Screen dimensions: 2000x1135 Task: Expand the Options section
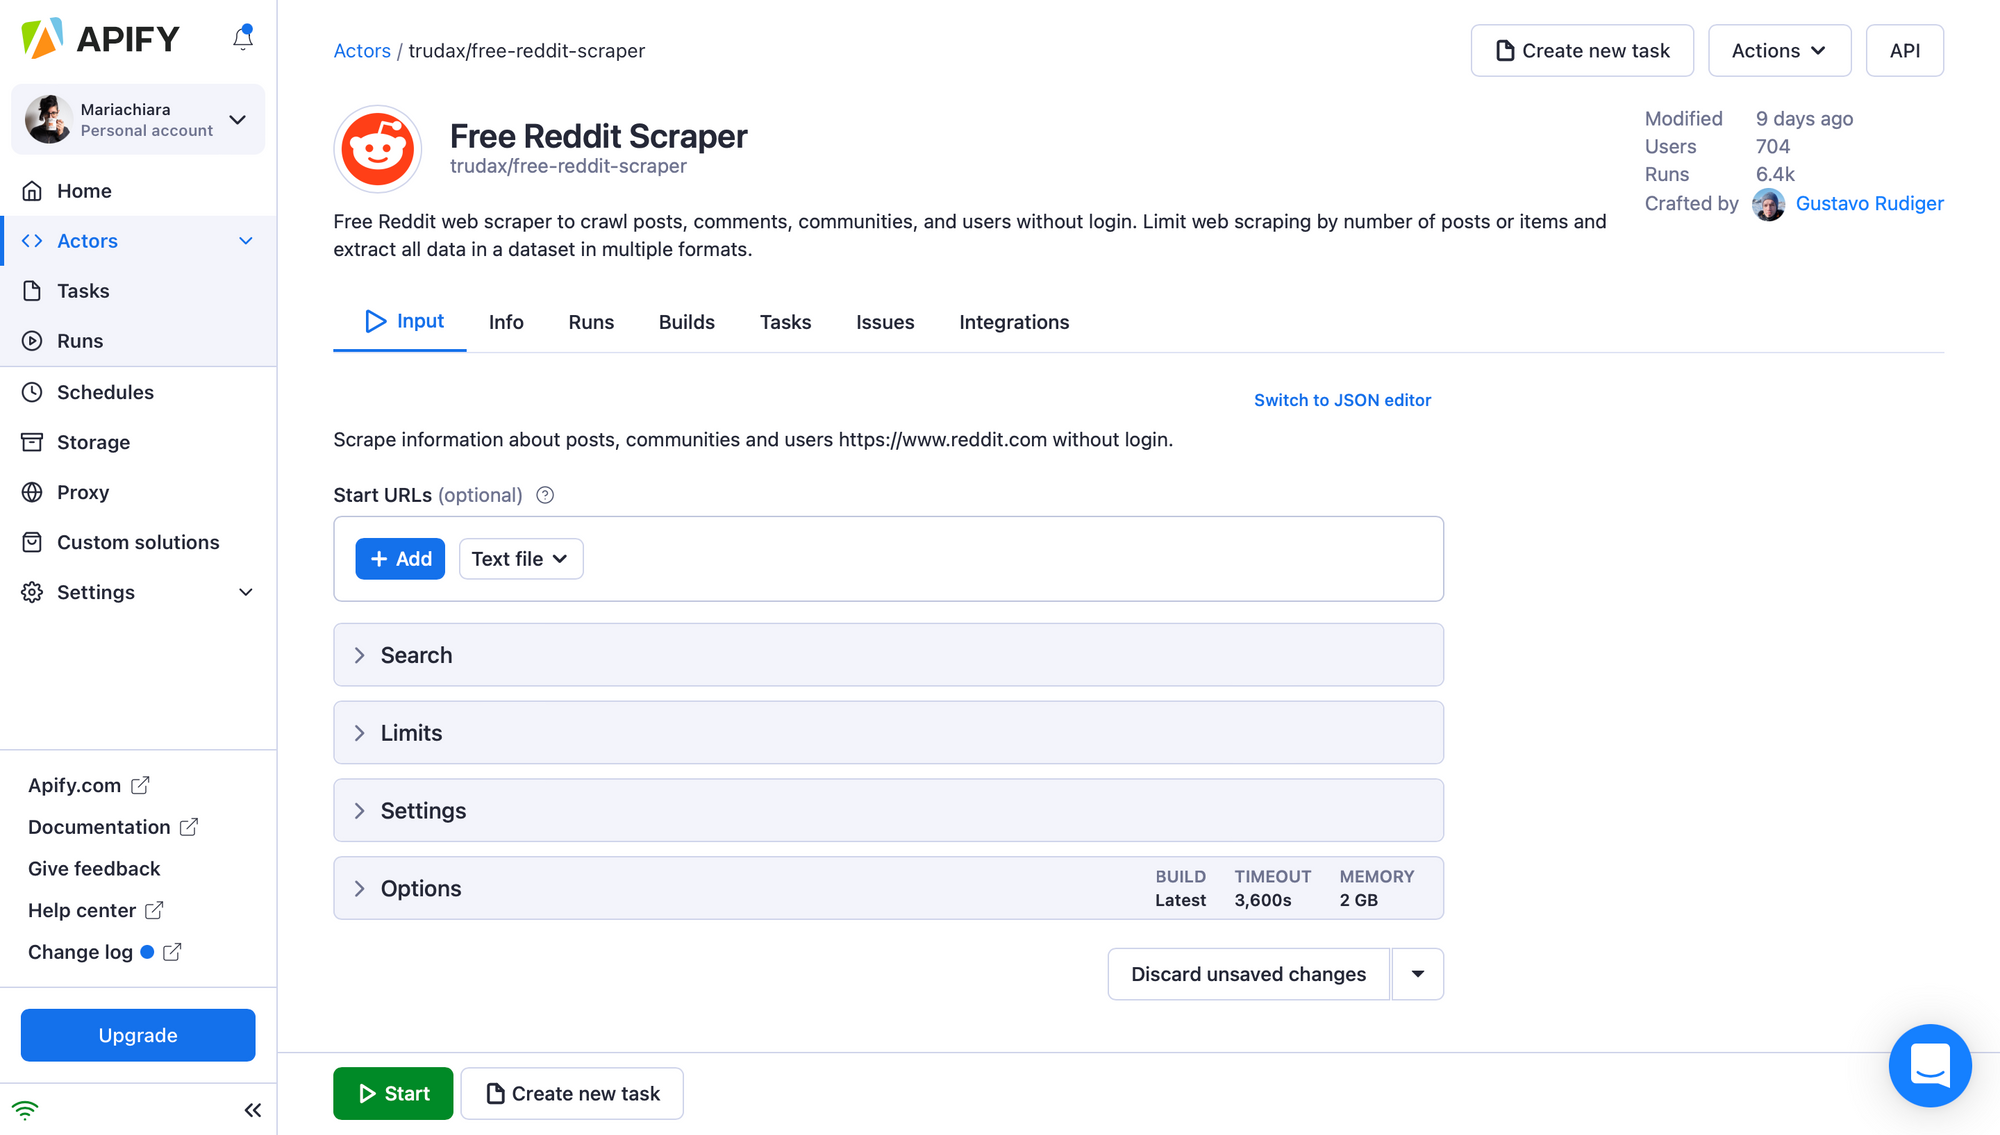pyautogui.click(x=888, y=888)
